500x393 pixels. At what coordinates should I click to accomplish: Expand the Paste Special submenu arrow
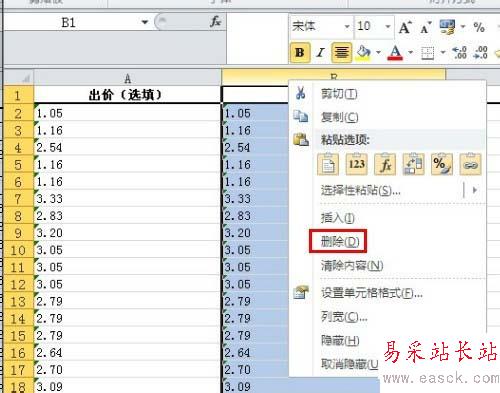pos(475,190)
